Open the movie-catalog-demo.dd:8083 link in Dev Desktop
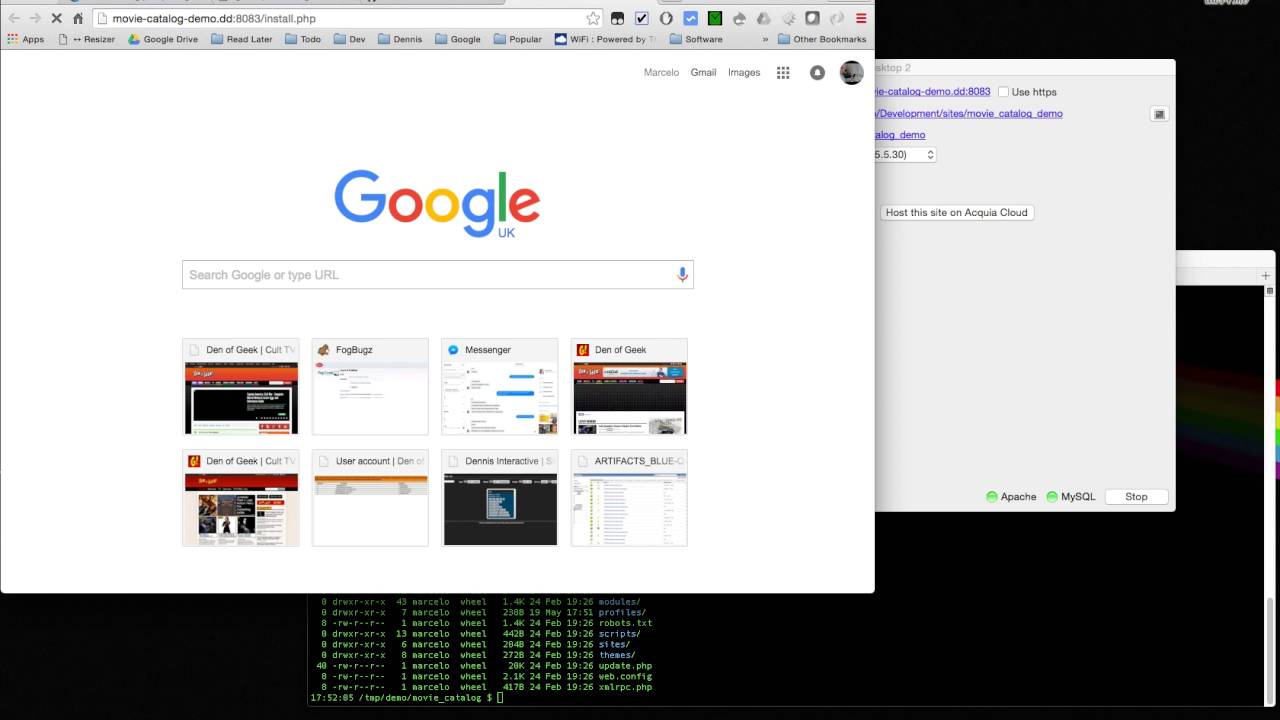The width and height of the screenshot is (1280, 720). 933,92
